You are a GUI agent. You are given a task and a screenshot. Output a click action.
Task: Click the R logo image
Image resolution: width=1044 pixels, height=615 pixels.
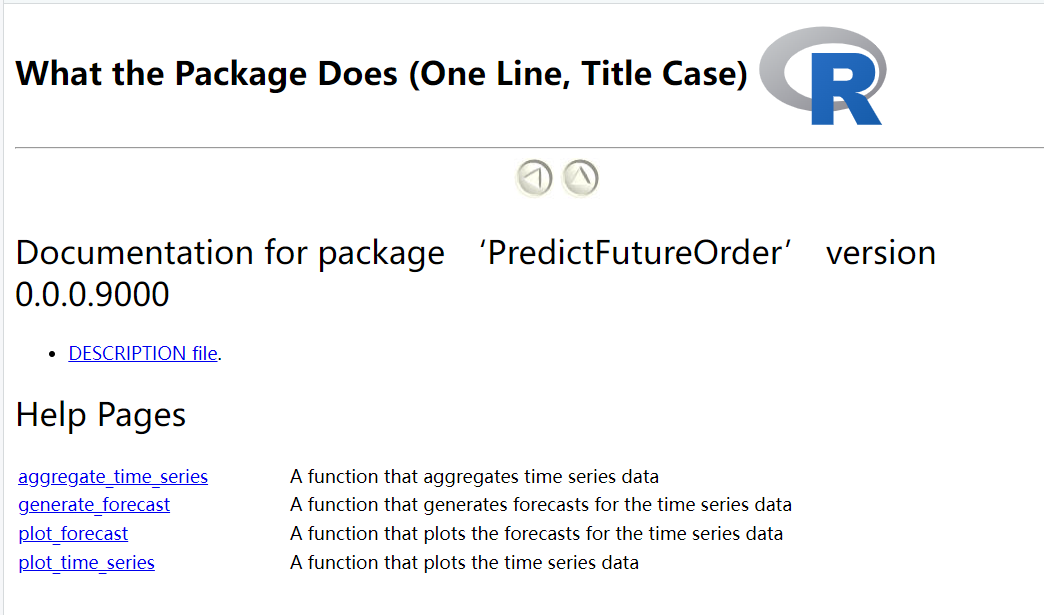(823, 76)
